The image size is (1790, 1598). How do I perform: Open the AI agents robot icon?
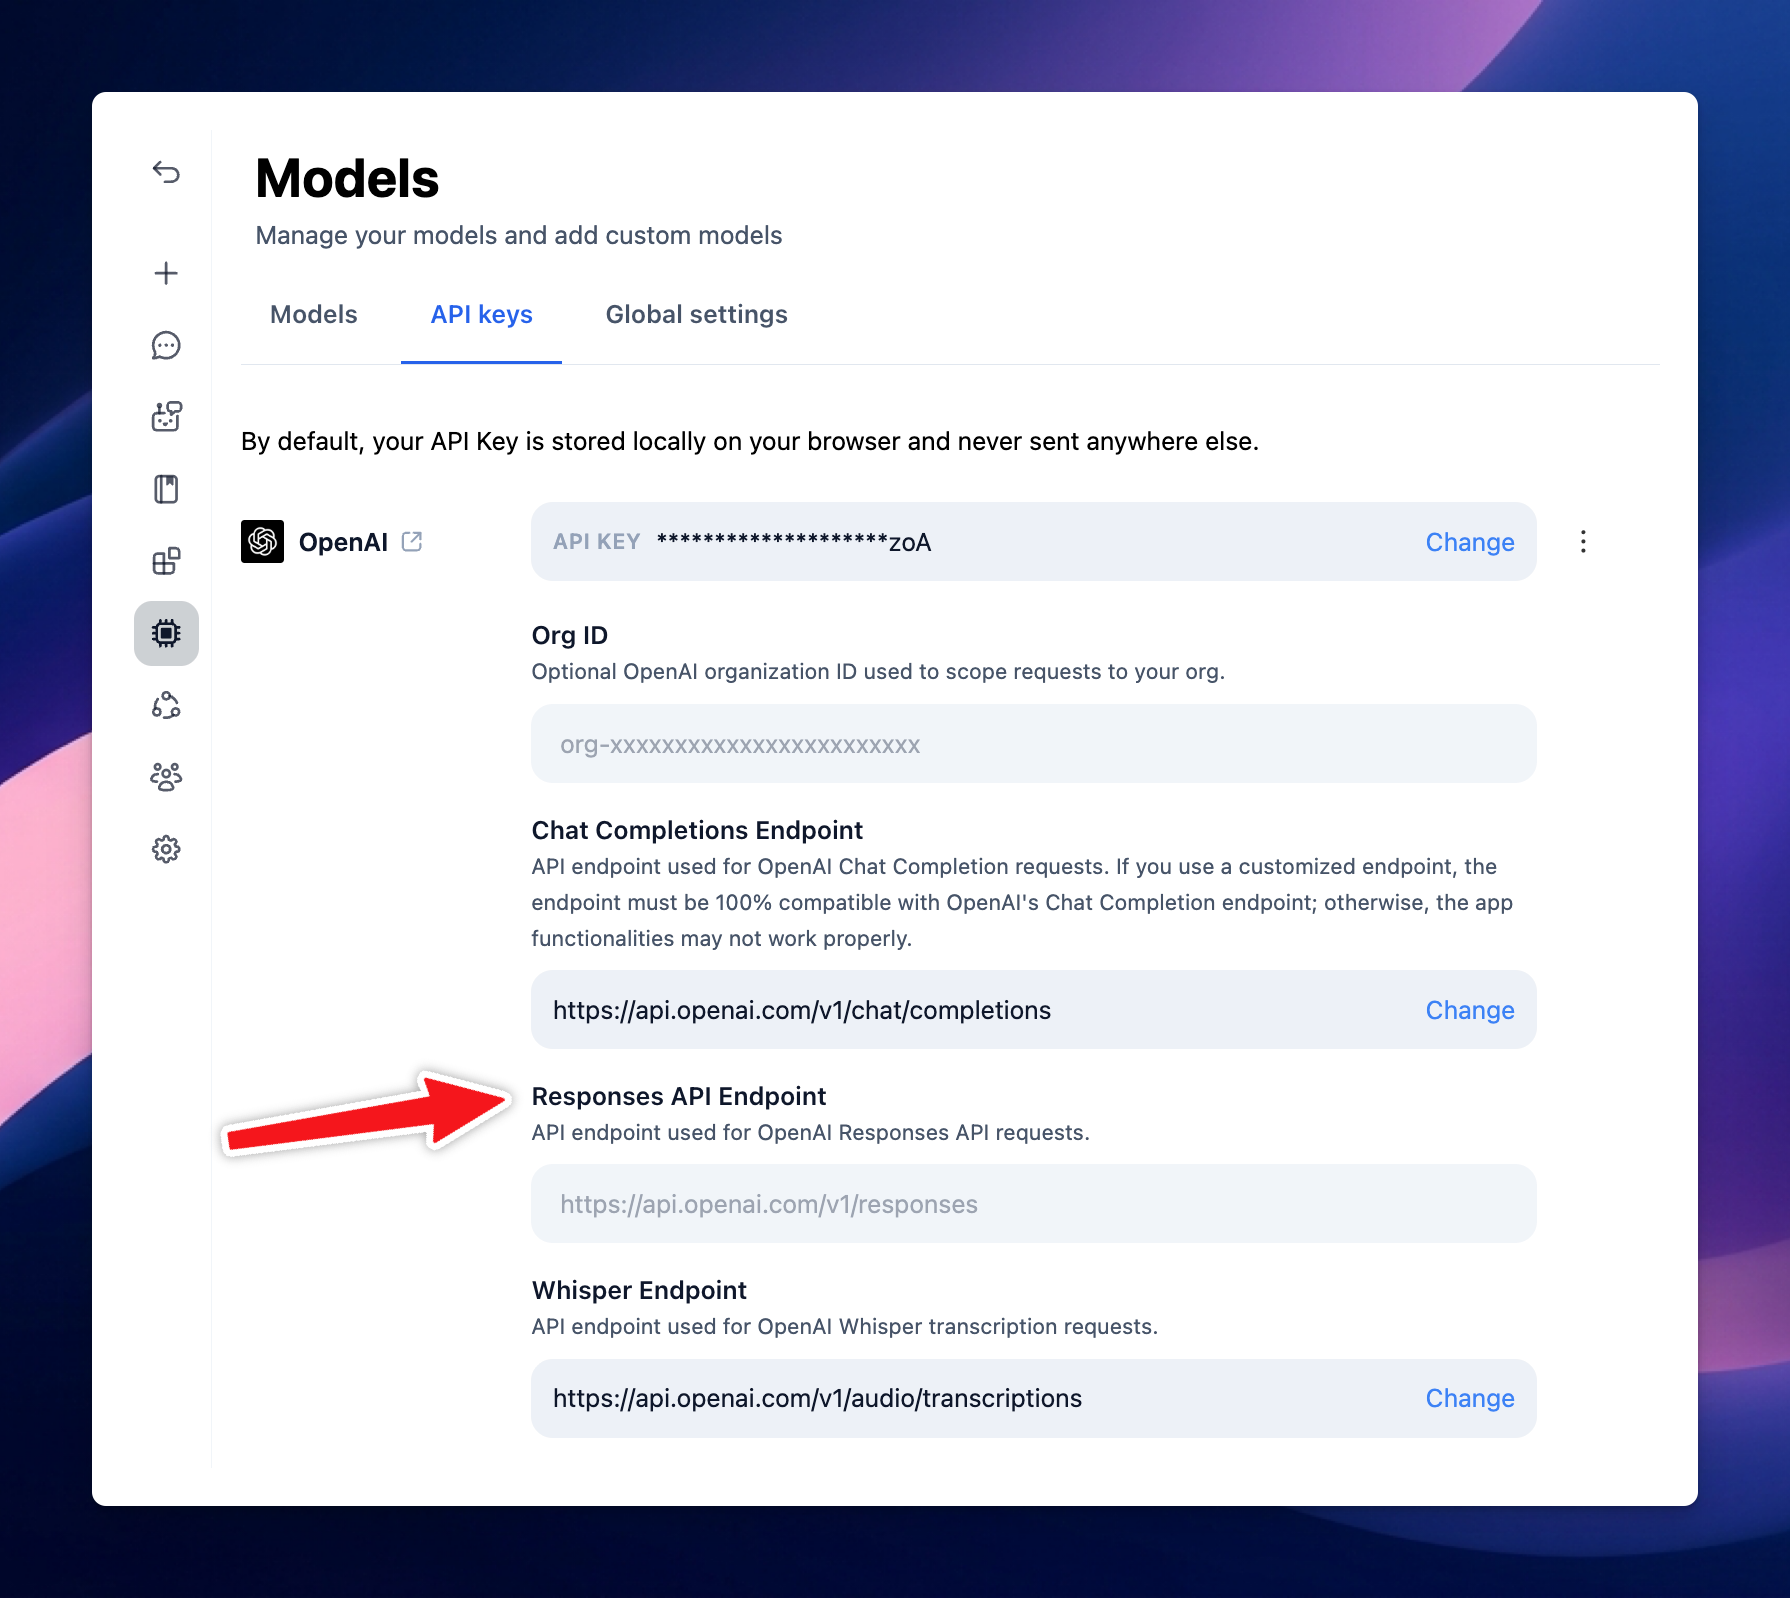[166, 417]
